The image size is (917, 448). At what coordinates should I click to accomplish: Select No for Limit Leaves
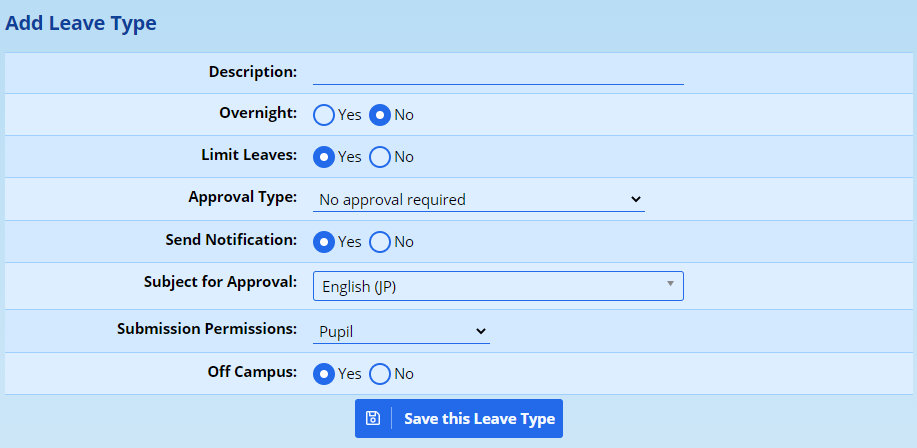[380, 157]
